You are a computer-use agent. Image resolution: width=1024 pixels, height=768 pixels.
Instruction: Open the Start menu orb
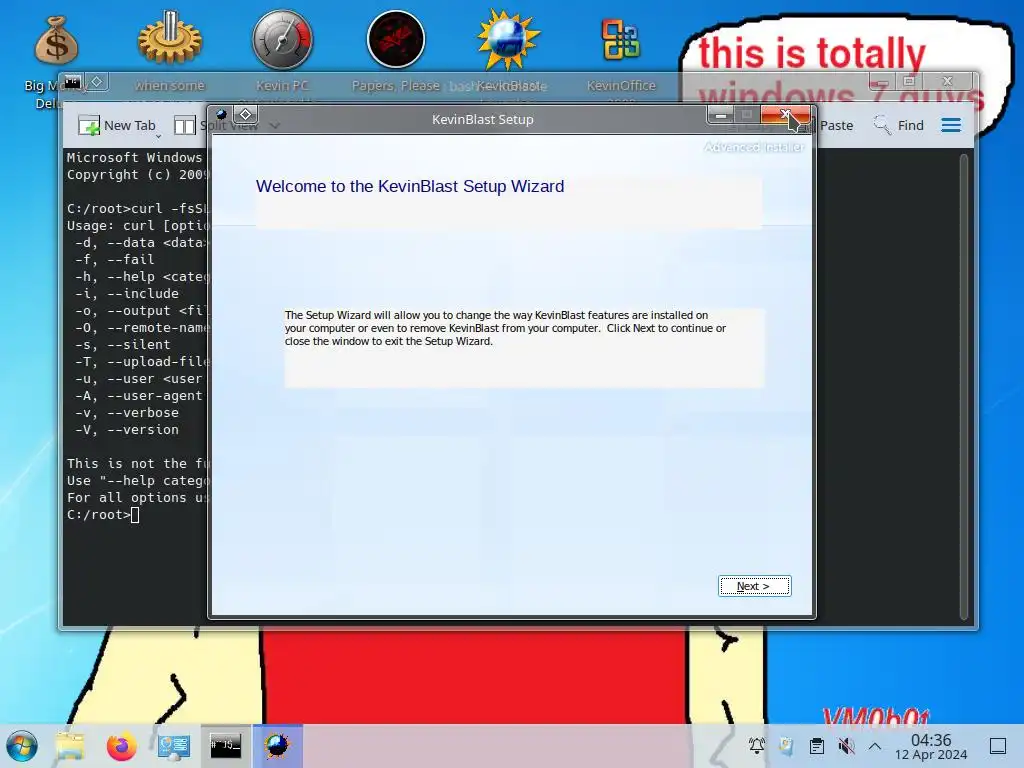tap(22, 746)
